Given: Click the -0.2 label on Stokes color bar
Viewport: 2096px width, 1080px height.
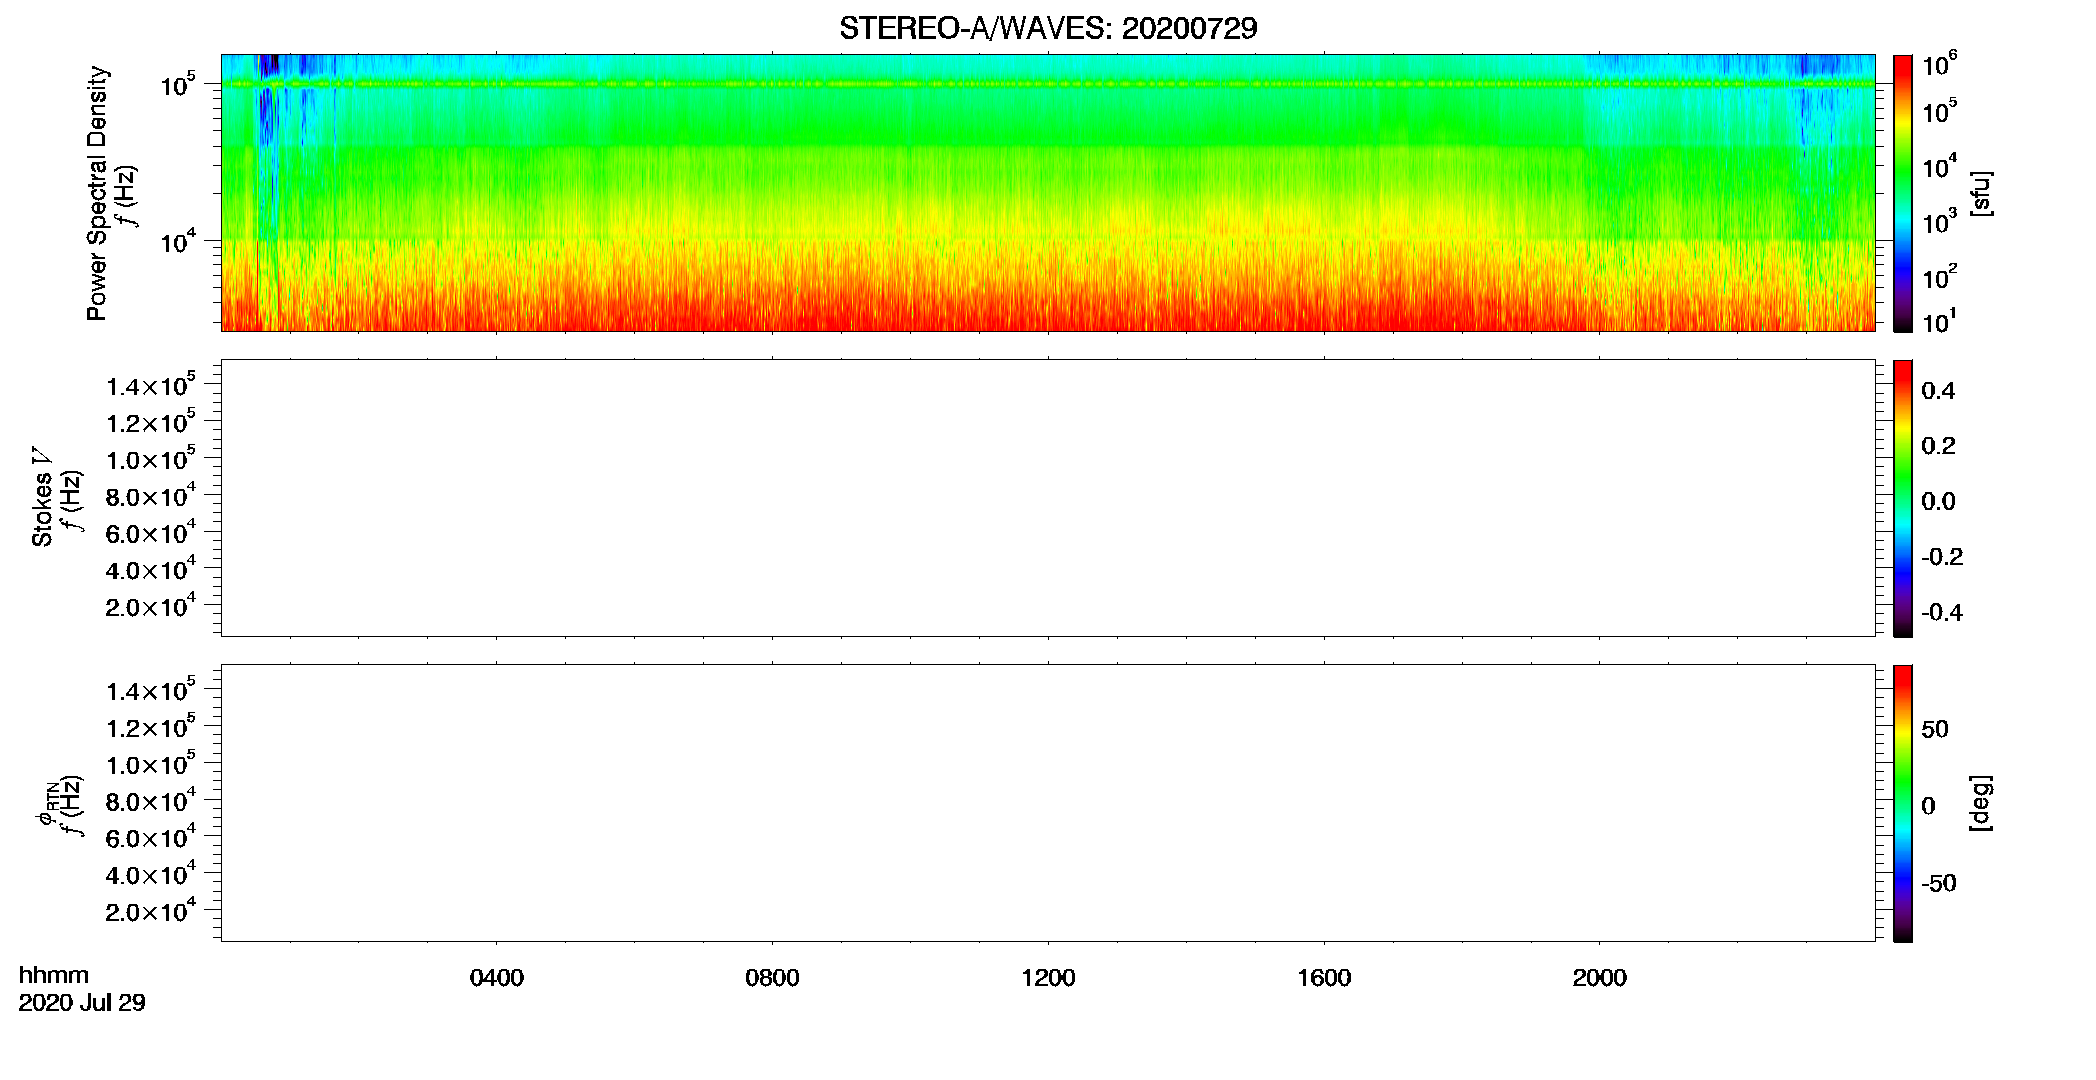Looking at the screenshot, I should [x=1941, y=557].
